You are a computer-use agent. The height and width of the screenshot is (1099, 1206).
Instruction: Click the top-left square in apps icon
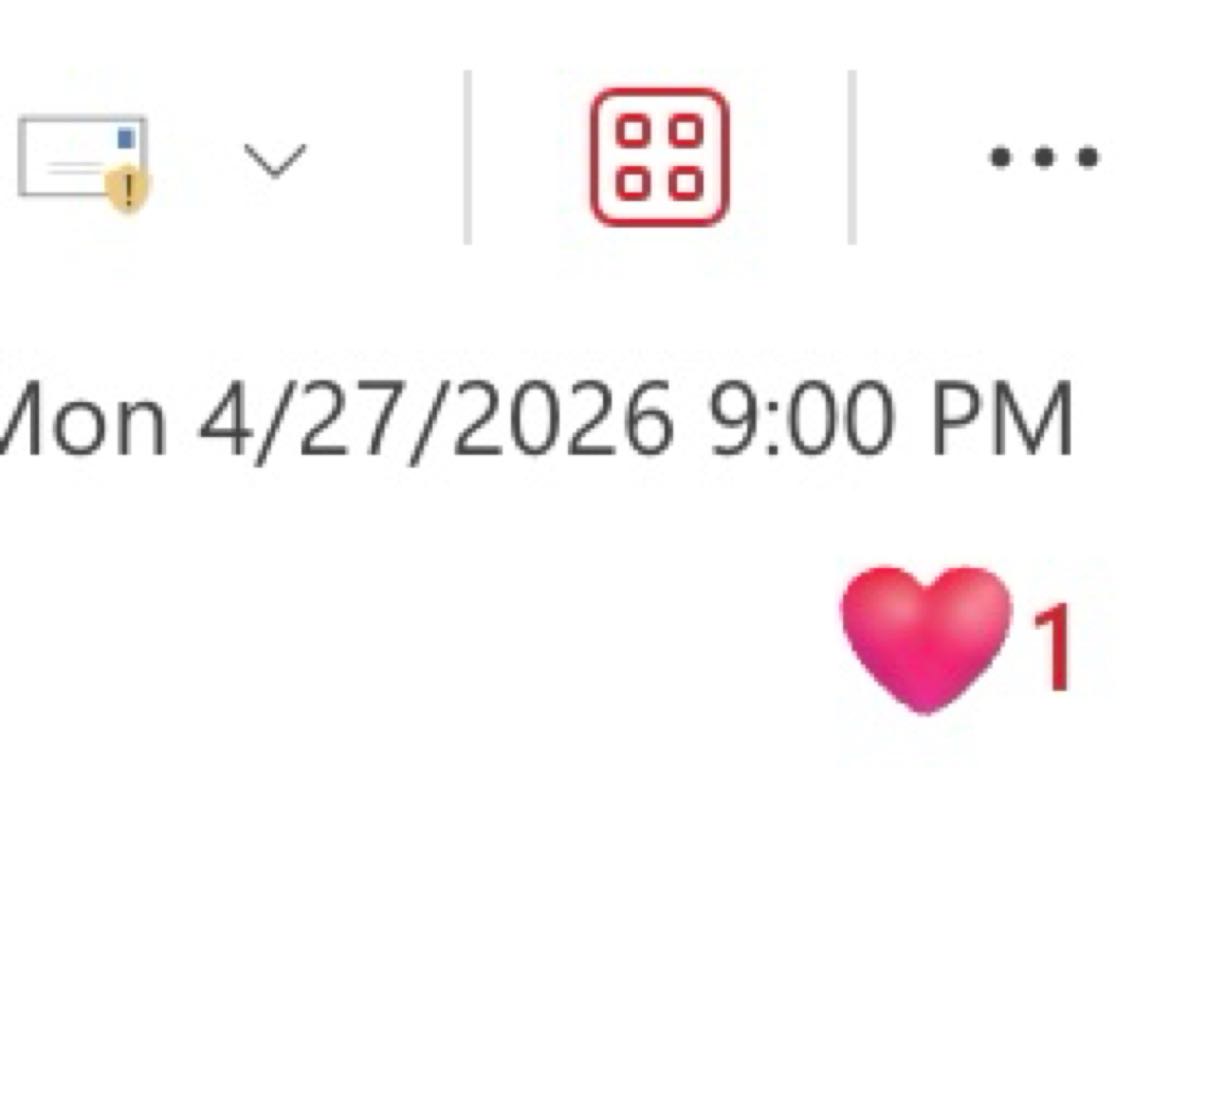(633, 131)
